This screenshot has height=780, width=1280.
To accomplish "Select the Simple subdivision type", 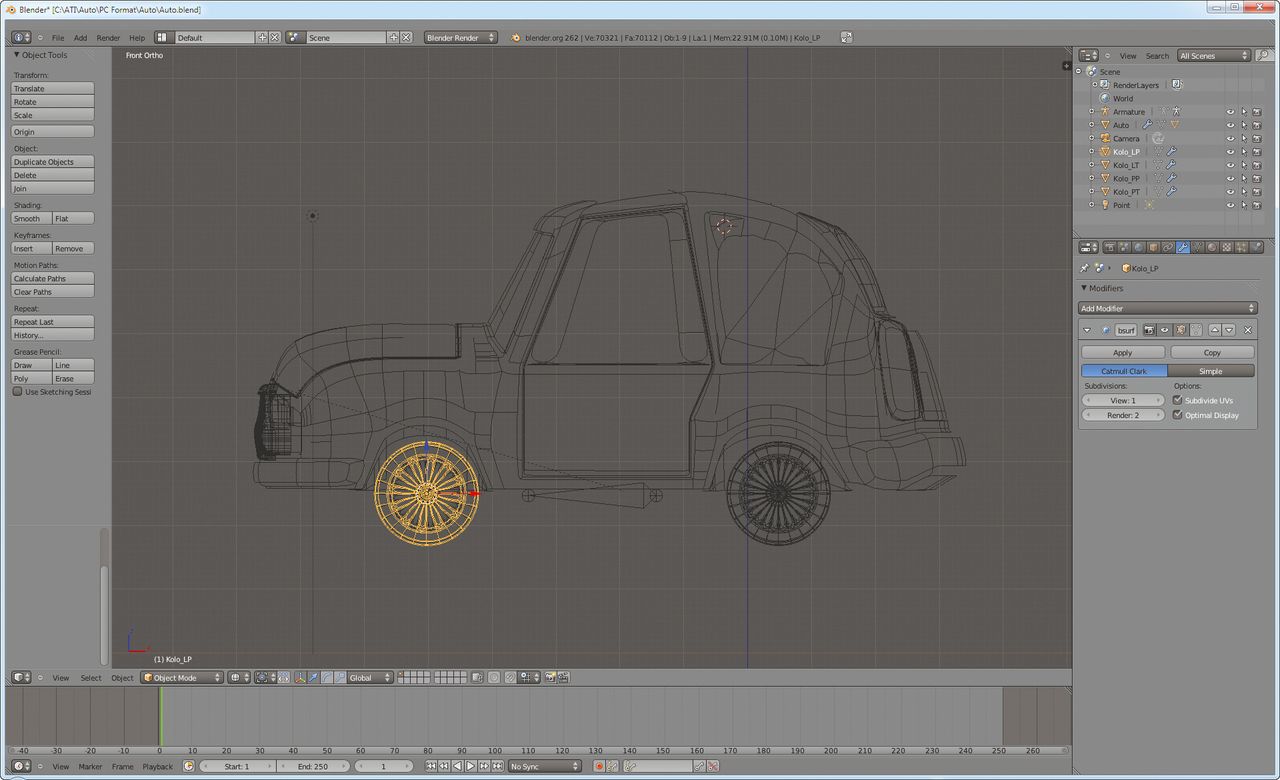I will click(1211, 371).
